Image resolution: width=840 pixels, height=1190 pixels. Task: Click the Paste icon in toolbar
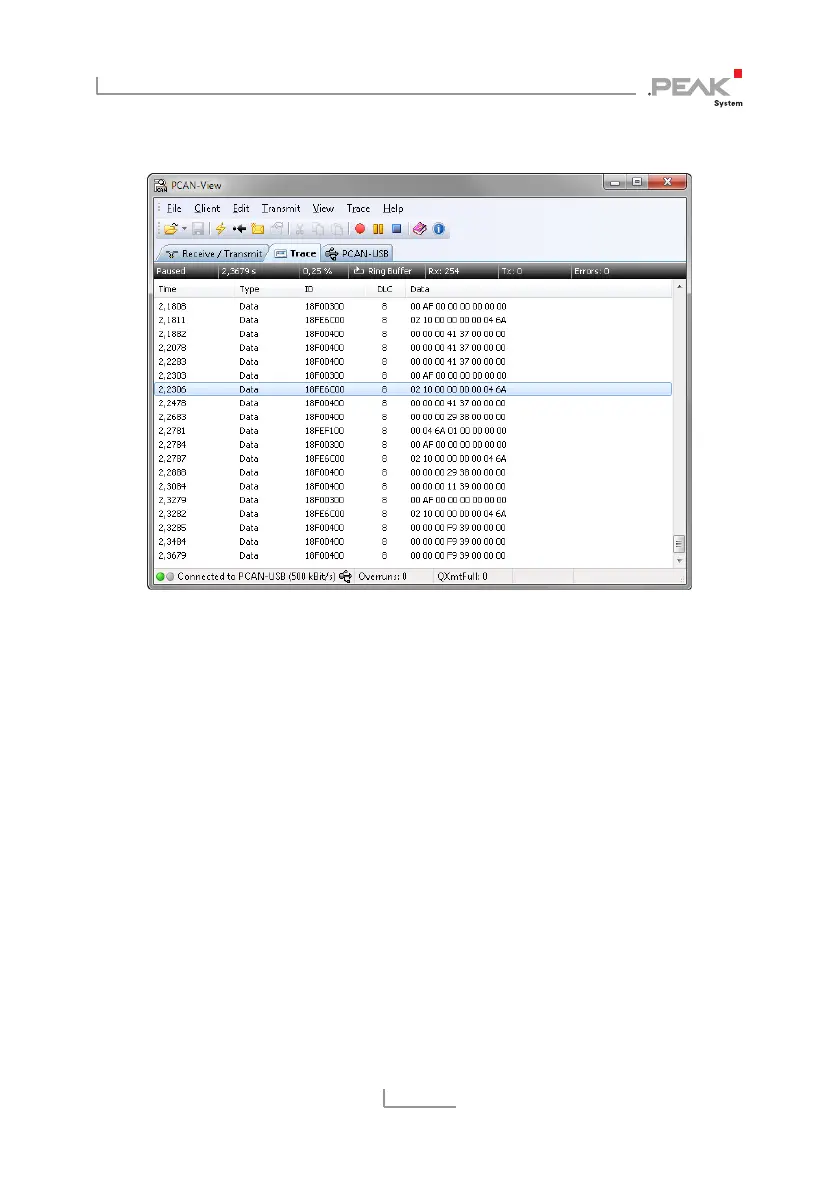pyautogui.click(x=337, y=229)
